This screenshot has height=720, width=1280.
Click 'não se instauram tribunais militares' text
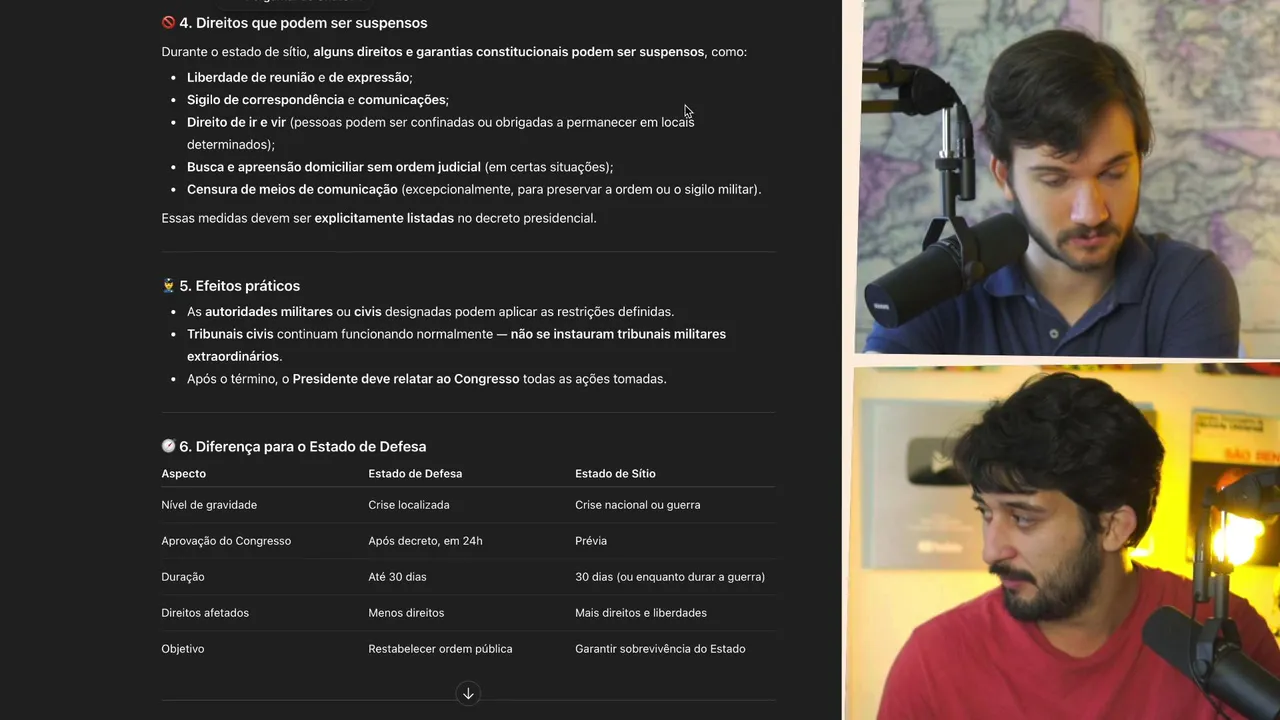pyautogui.click(x=618, y=334)
